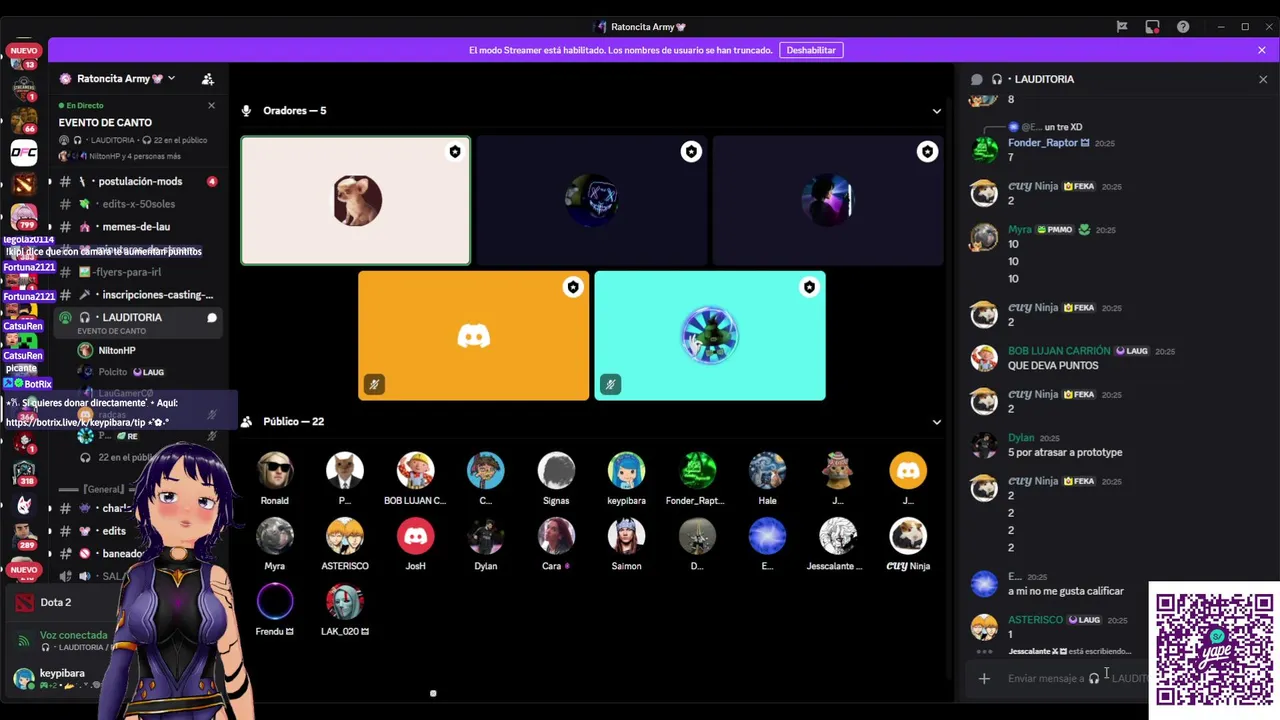The image size is (1280, 720).
Task: Open the LAUDITORIA channel chat bubble icon in sidebar
Action: pyautogui.click(x=212, y=318)
